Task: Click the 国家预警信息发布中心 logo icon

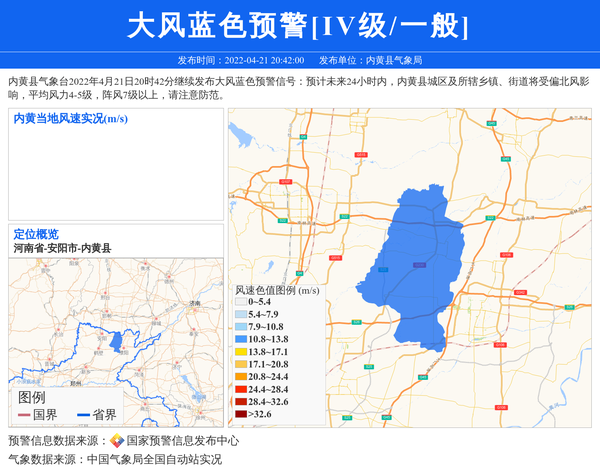Action: pos(117,440)
